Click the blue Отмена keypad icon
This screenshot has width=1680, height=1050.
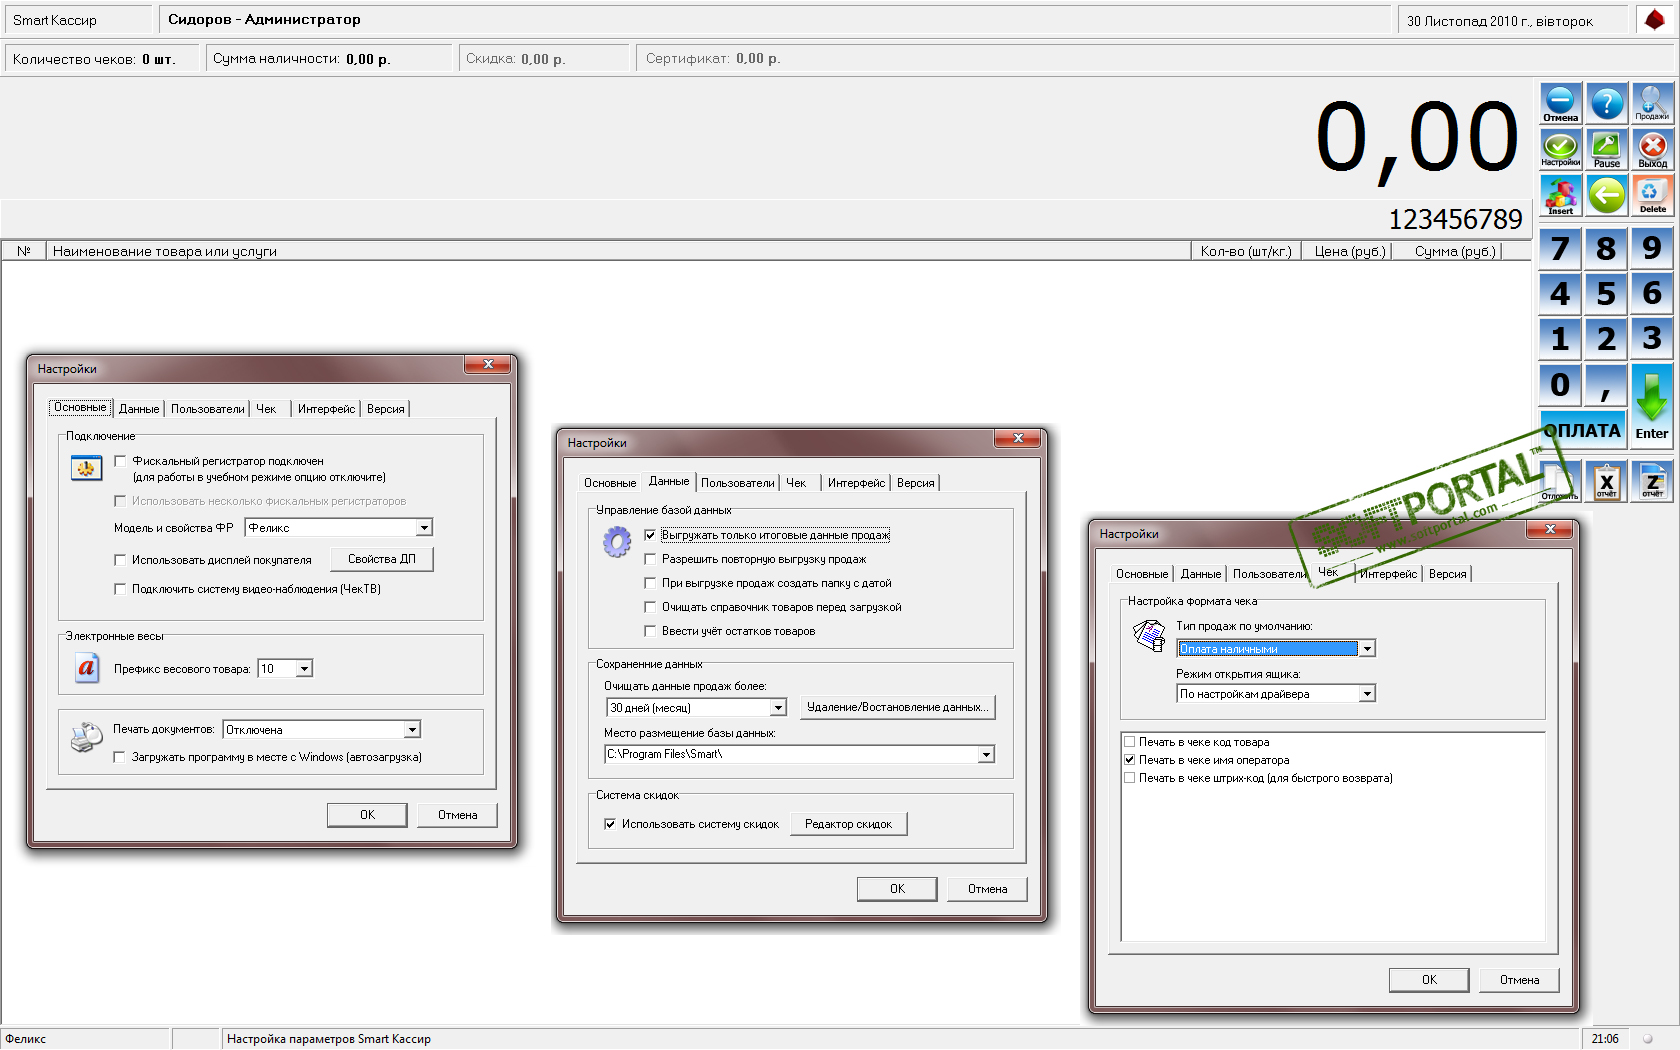[x=1560, y=104]
